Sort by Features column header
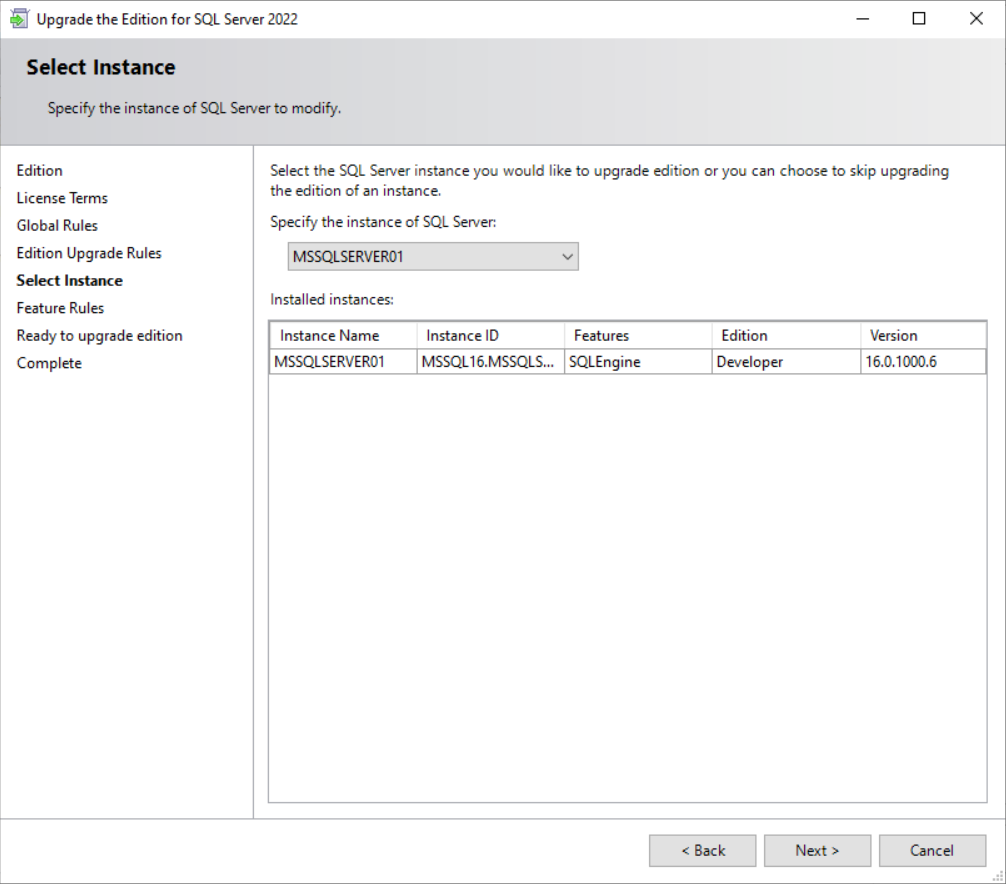The image size is (1006, 884). [x=638, y=336]
